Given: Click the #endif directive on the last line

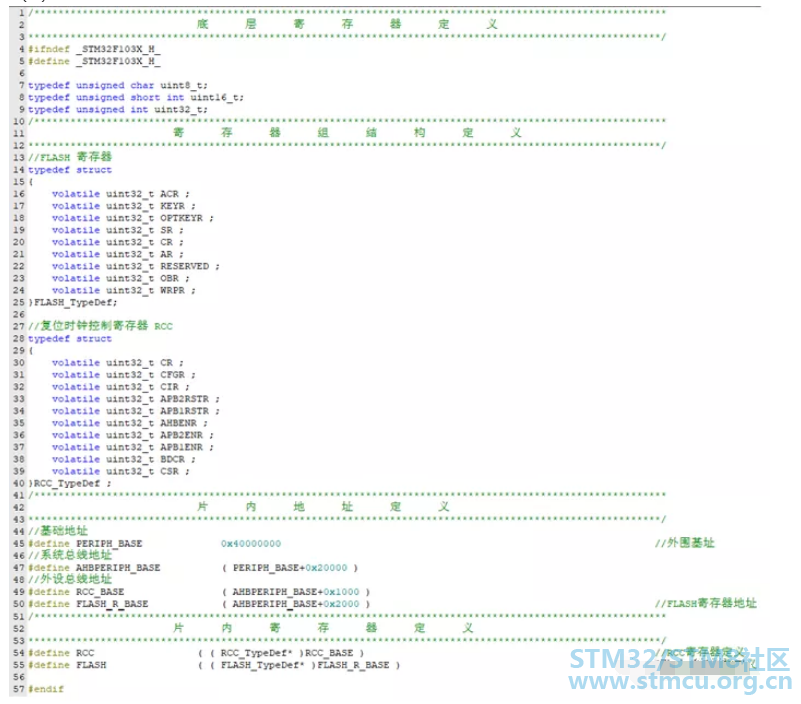Looking at the screenshot, I should coord(46,689).
